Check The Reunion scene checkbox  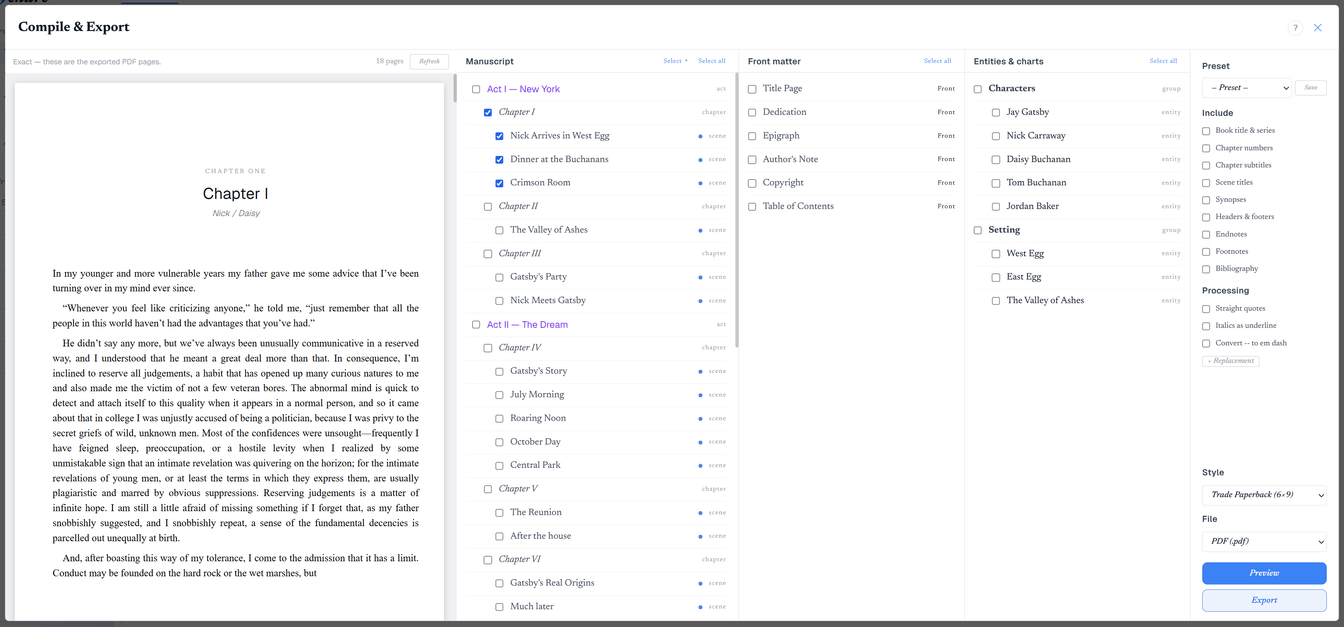(x=499, y=513)
